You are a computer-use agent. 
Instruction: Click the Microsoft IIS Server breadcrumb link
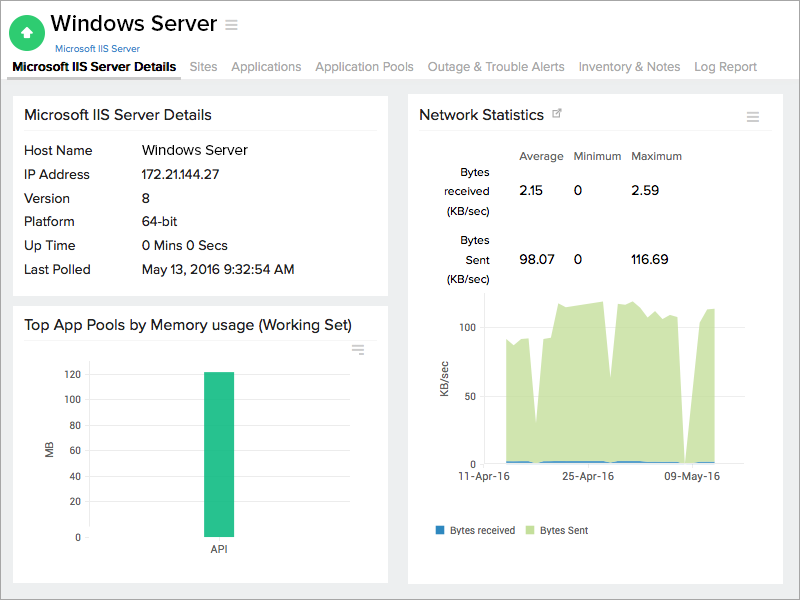[97, 48]
